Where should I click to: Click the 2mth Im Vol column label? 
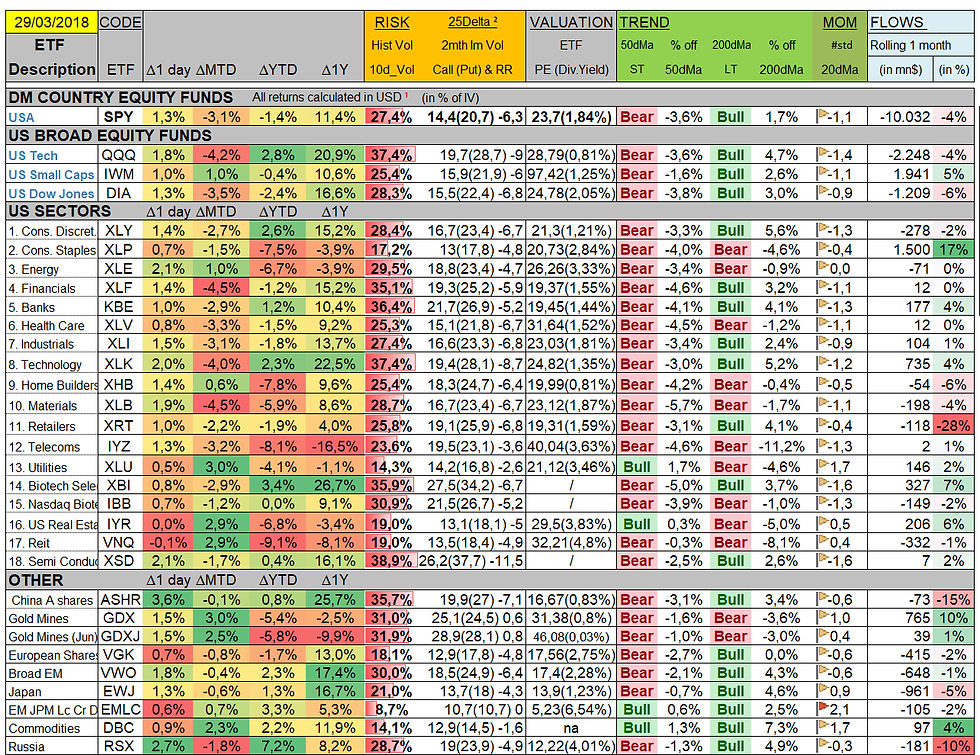(x=472, y=45)
